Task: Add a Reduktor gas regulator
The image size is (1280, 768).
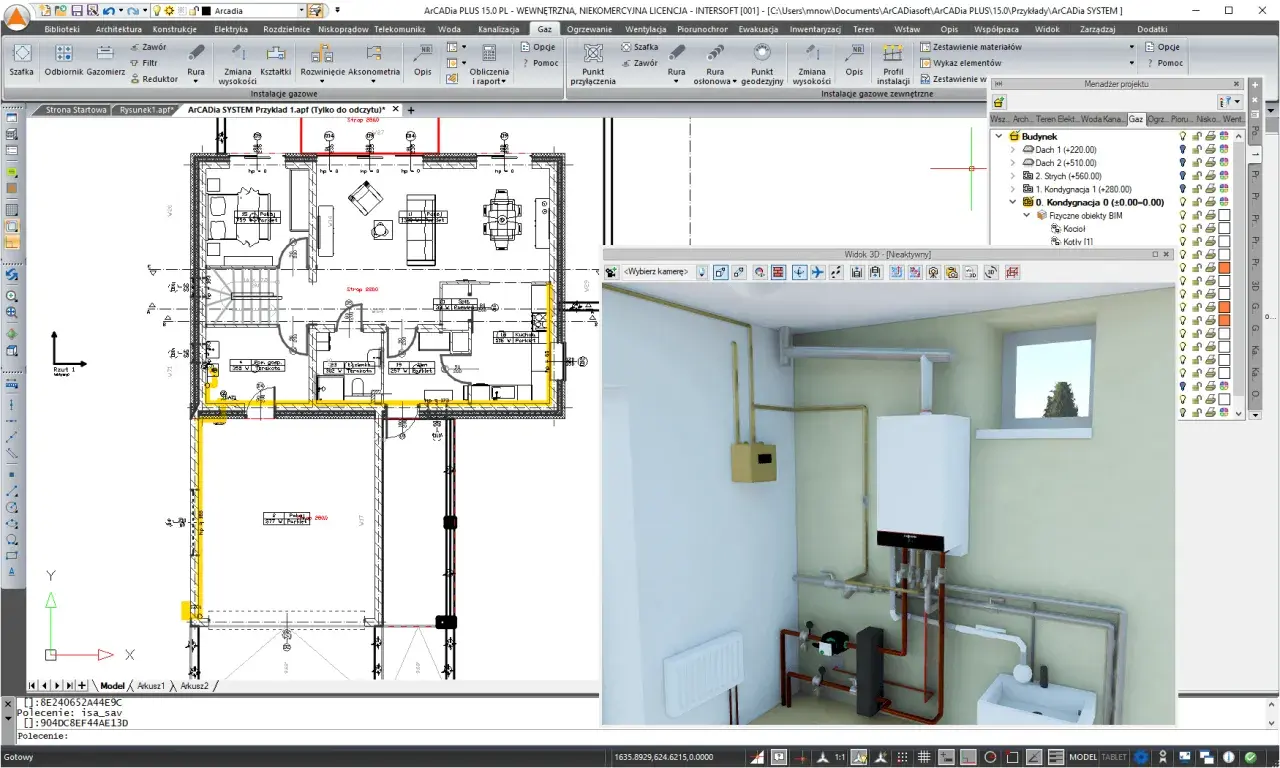Action: 153,78
